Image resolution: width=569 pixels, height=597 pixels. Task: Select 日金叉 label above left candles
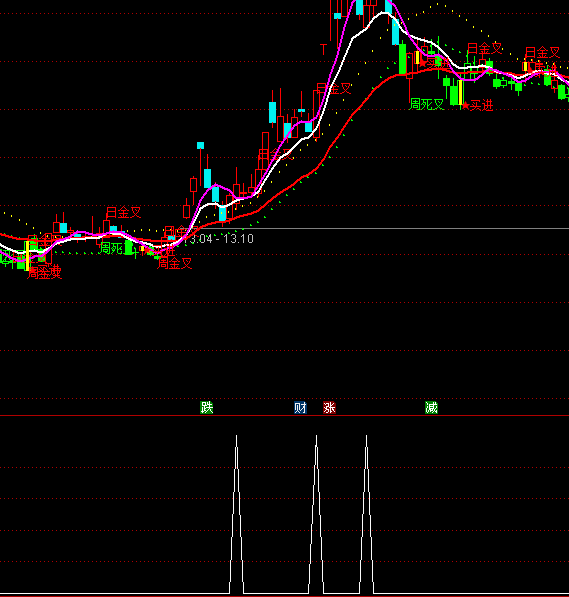click(x=124, y=212)
